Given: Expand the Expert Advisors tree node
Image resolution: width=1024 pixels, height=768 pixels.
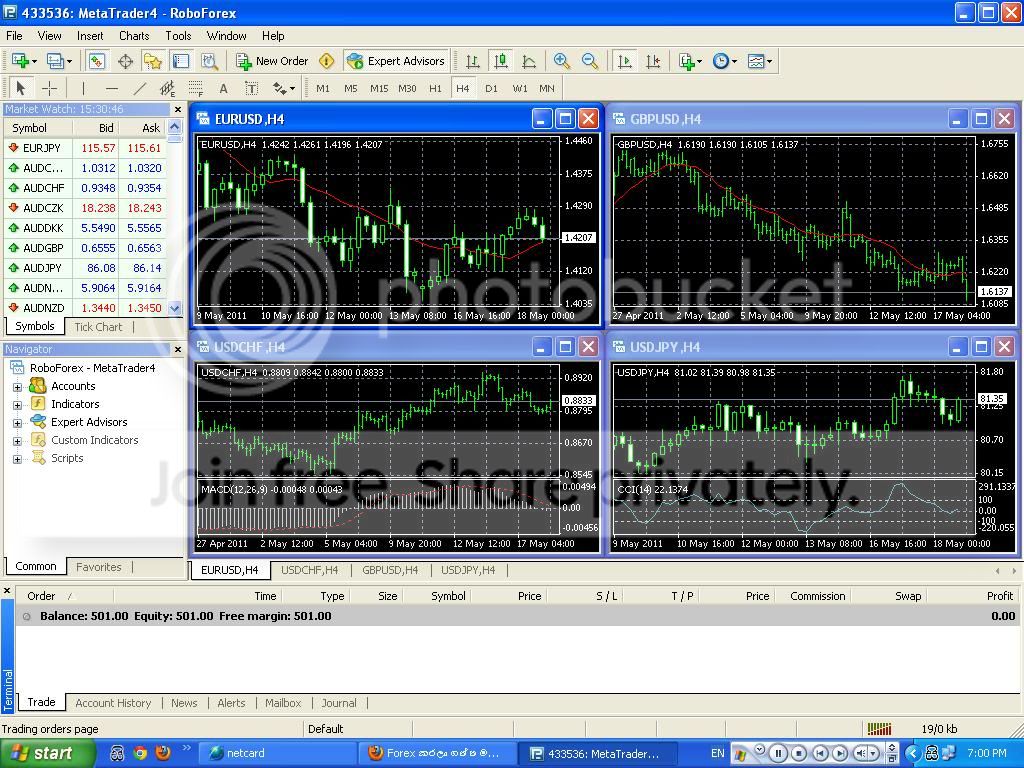Looking at the screenshot, I should 18,423.
